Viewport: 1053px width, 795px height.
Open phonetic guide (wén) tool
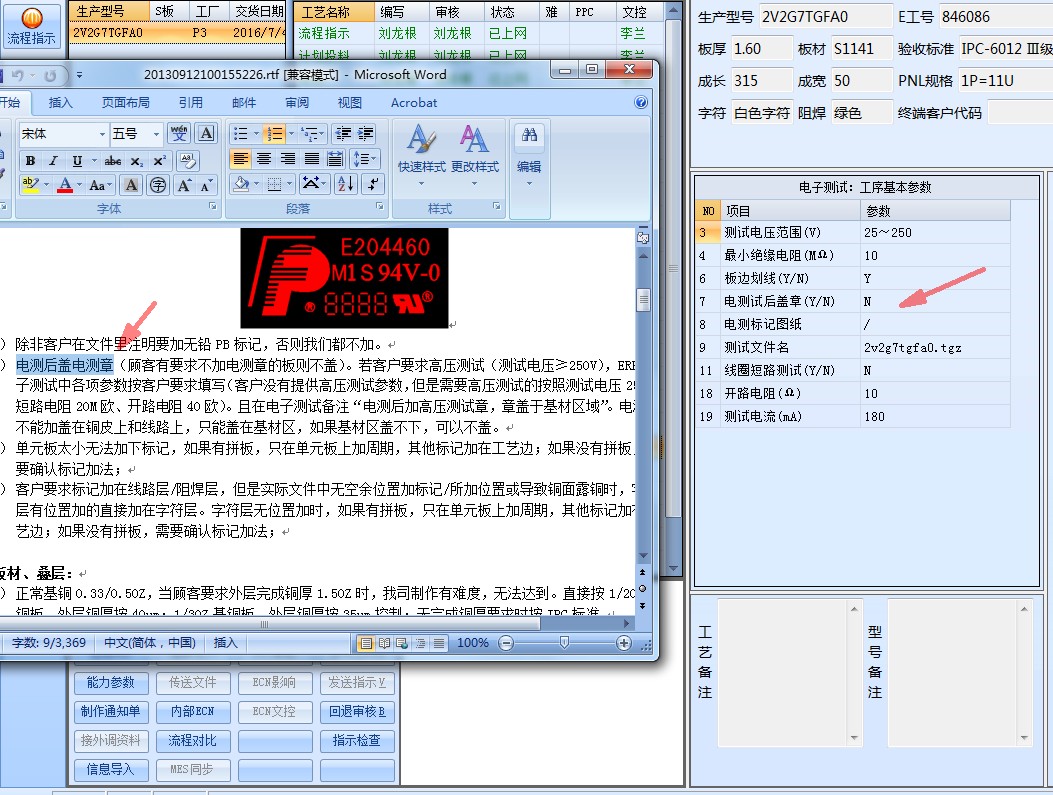(x=179, y=133)
